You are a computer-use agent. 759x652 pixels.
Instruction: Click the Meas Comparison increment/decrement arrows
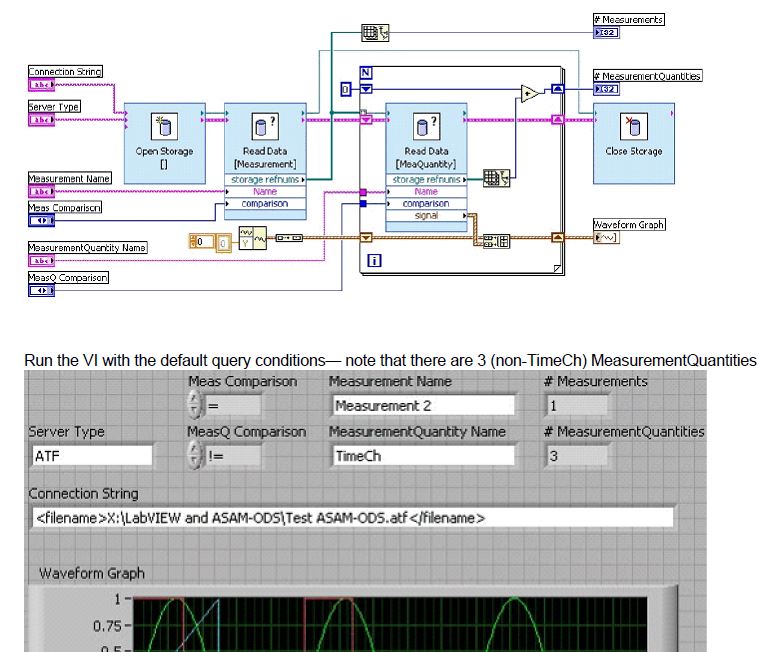click(x=195, y=405)
